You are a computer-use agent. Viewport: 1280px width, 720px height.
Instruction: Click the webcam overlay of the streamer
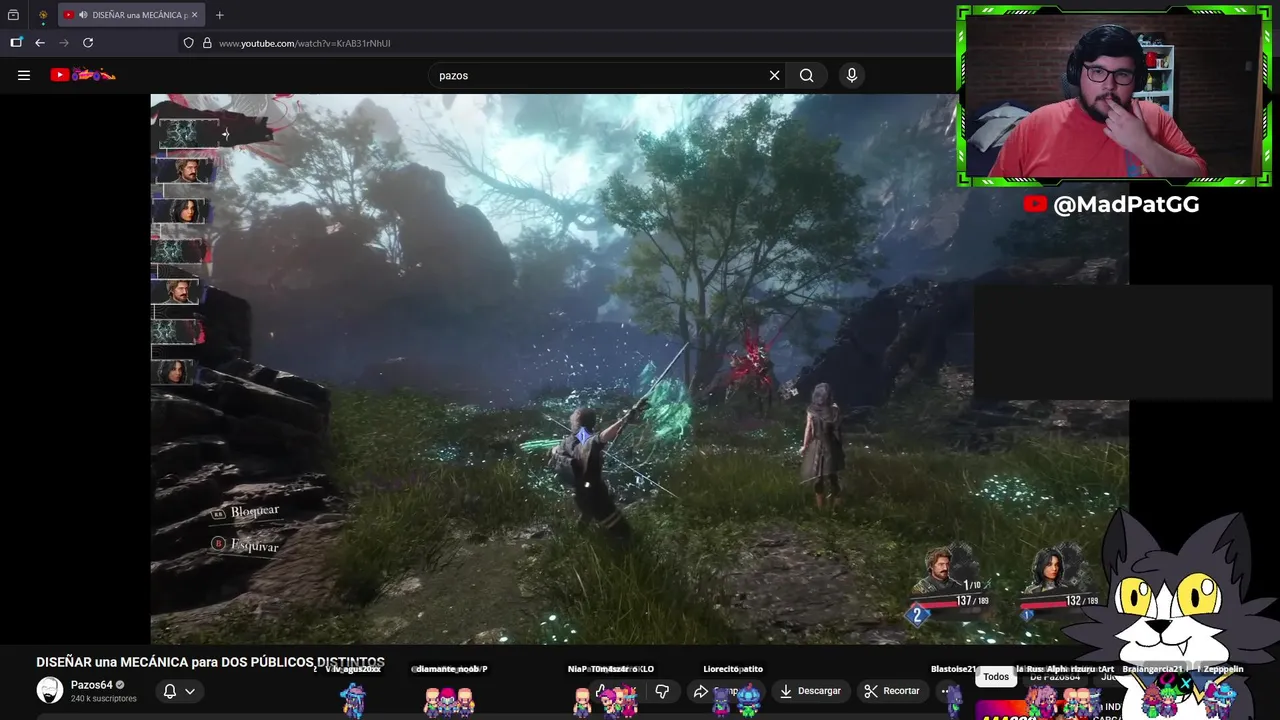tap(1113, 96)
